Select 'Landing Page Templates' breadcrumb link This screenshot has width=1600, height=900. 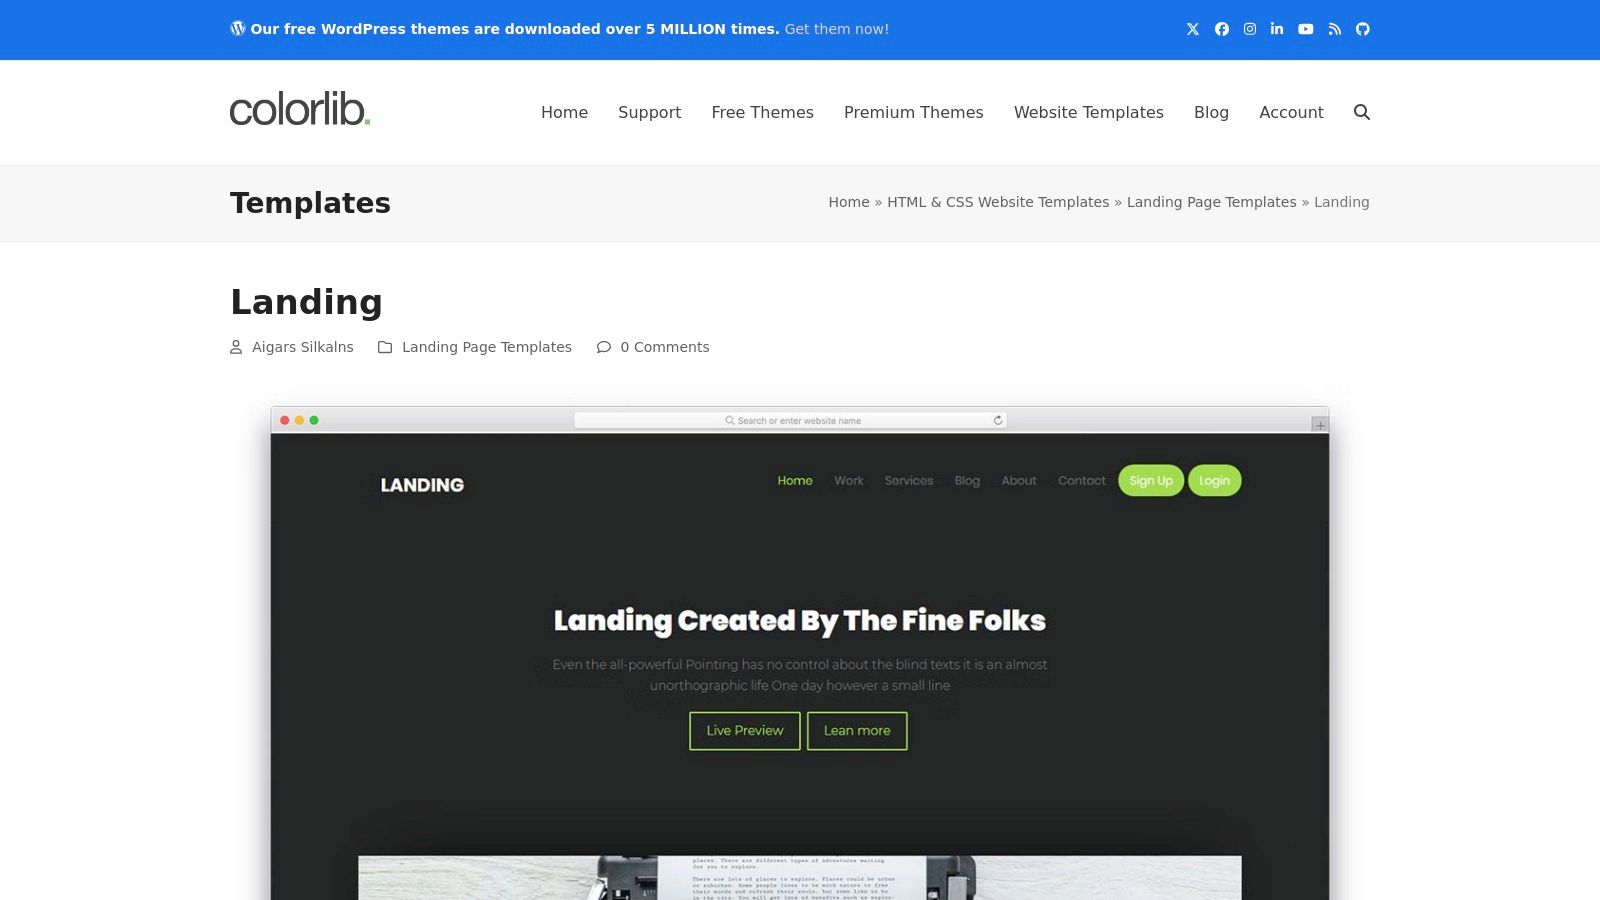pos(1211,202)
